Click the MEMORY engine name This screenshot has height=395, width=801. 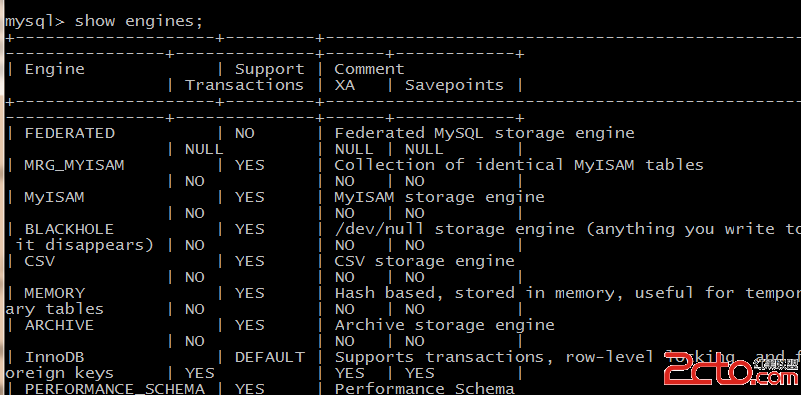pyautogui.click(x=55, y=293)
